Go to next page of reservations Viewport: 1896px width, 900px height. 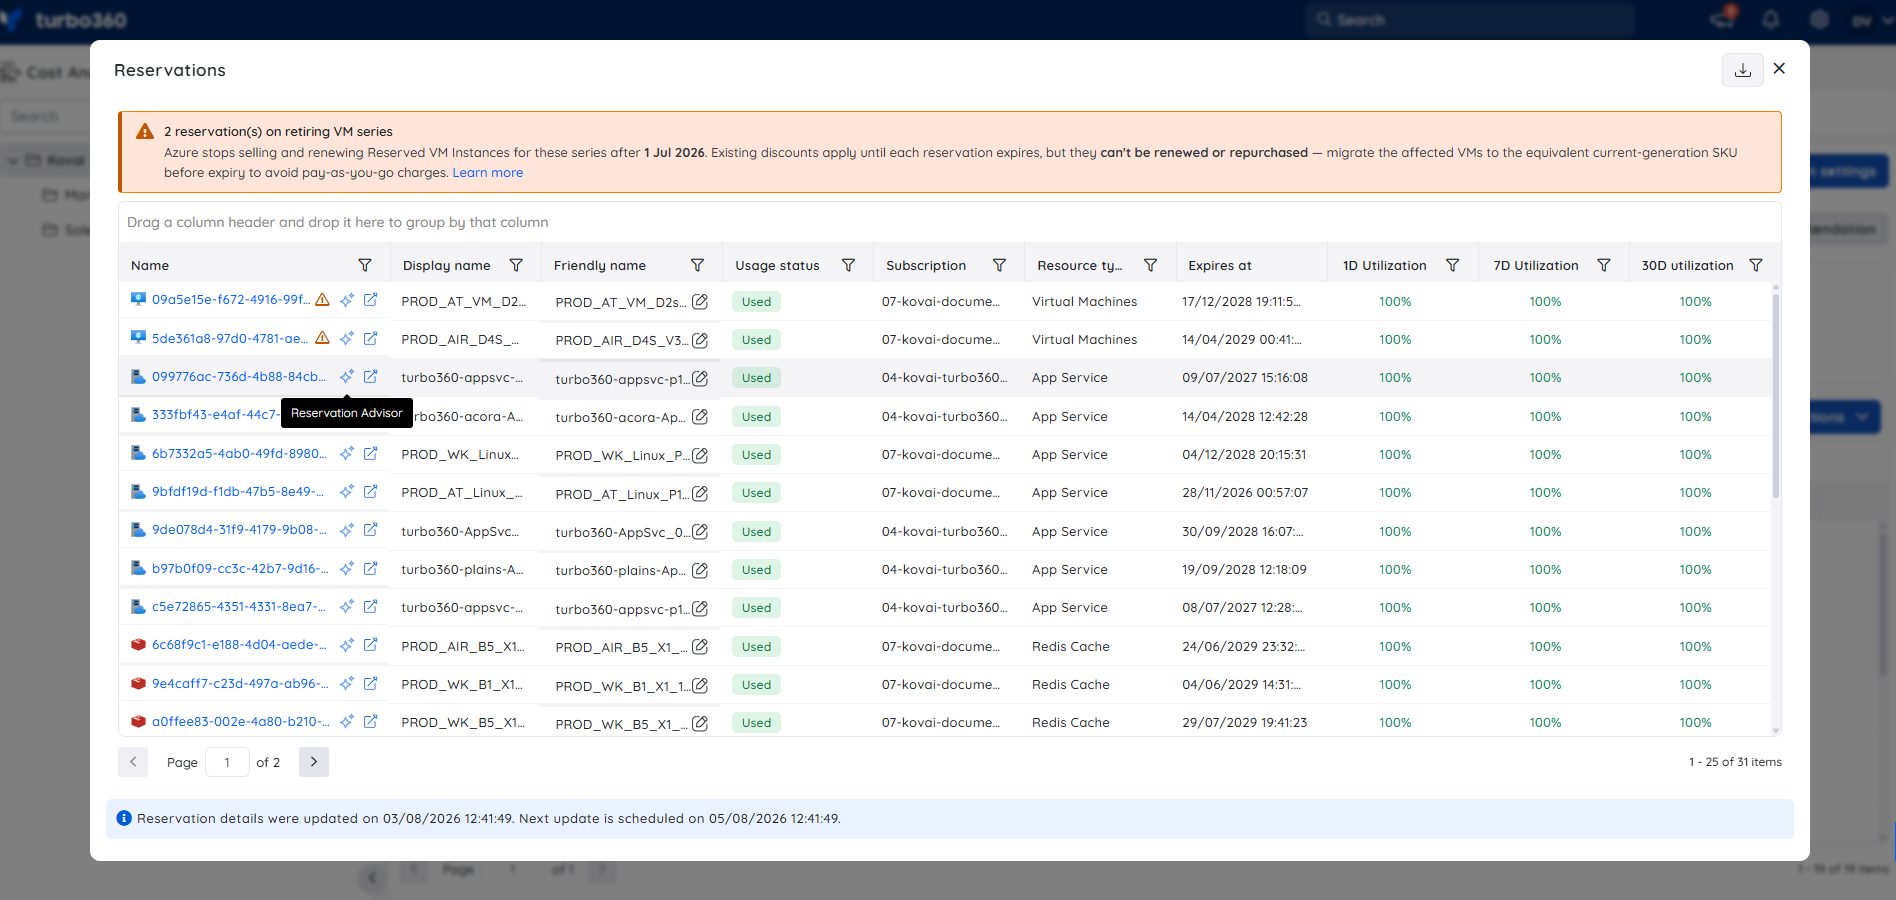(314, 762)
